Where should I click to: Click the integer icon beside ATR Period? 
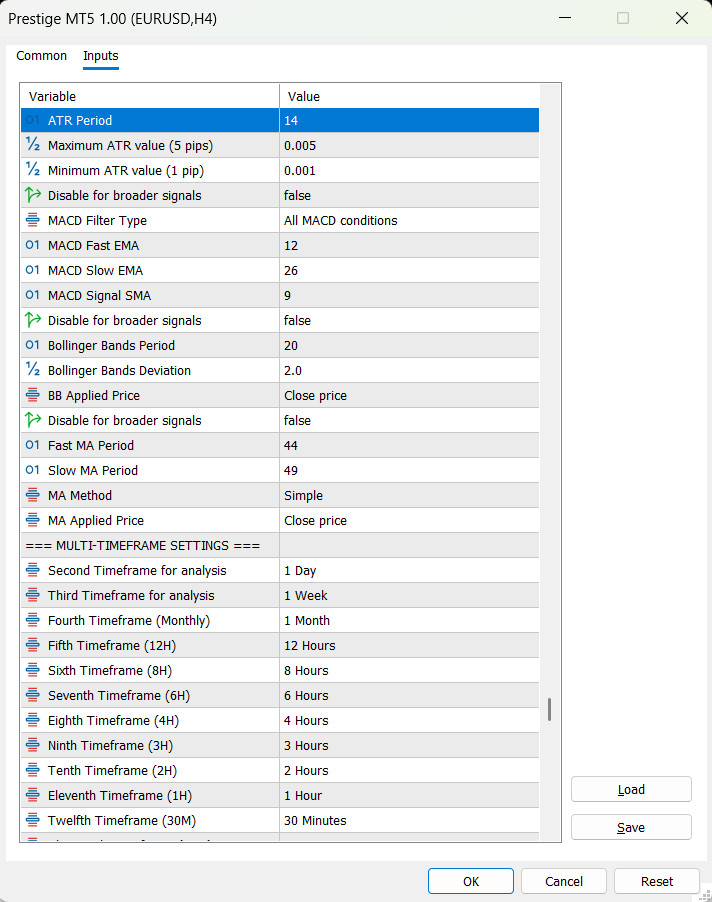[x=33, y=120]
